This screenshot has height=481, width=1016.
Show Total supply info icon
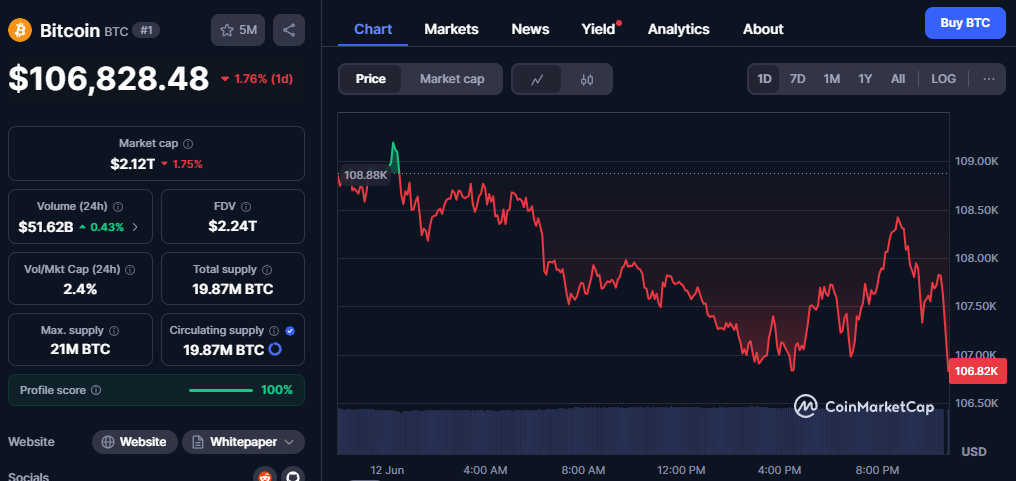tap(267, 269)
